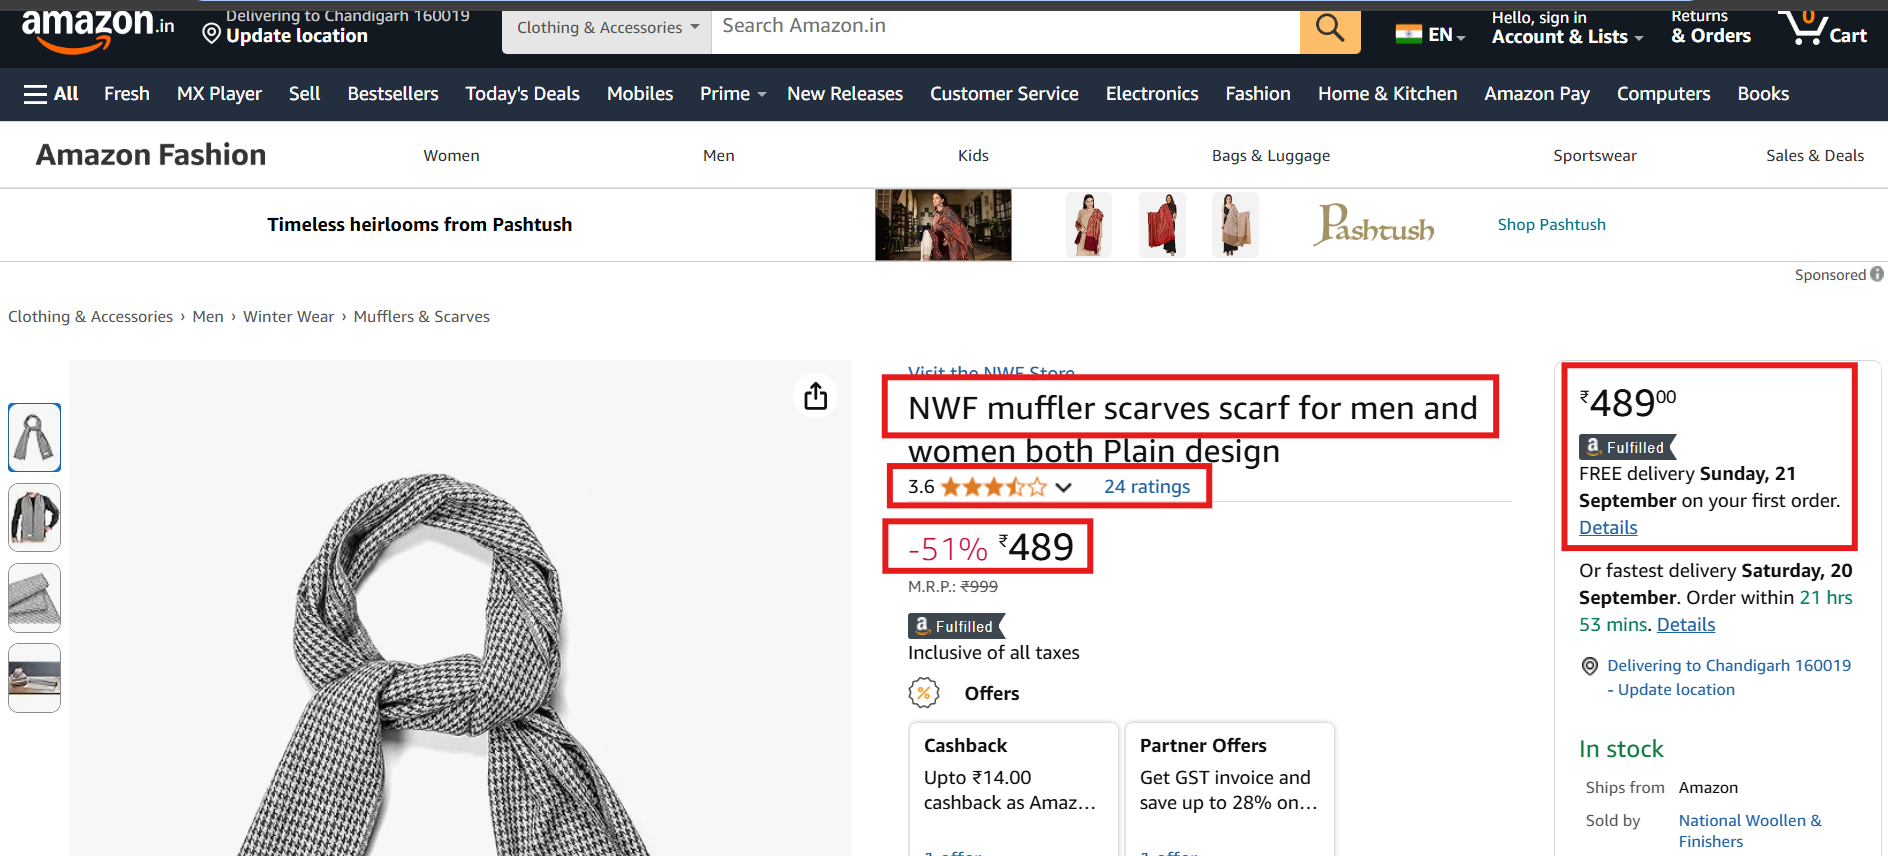Click the Amazon.in logo
This screenshot has height=856, width=1888.
point(97,30)
